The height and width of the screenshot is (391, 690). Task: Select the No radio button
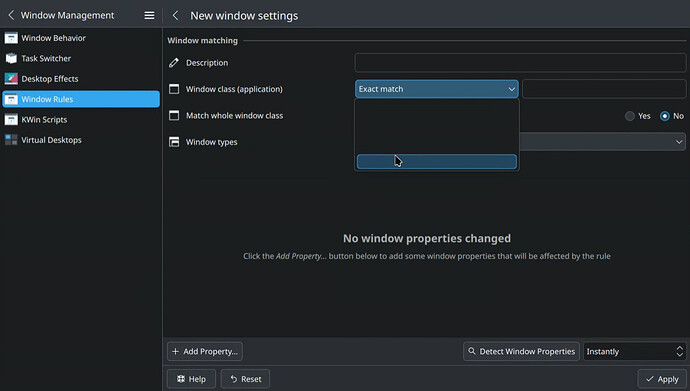[x=664, y=116]
